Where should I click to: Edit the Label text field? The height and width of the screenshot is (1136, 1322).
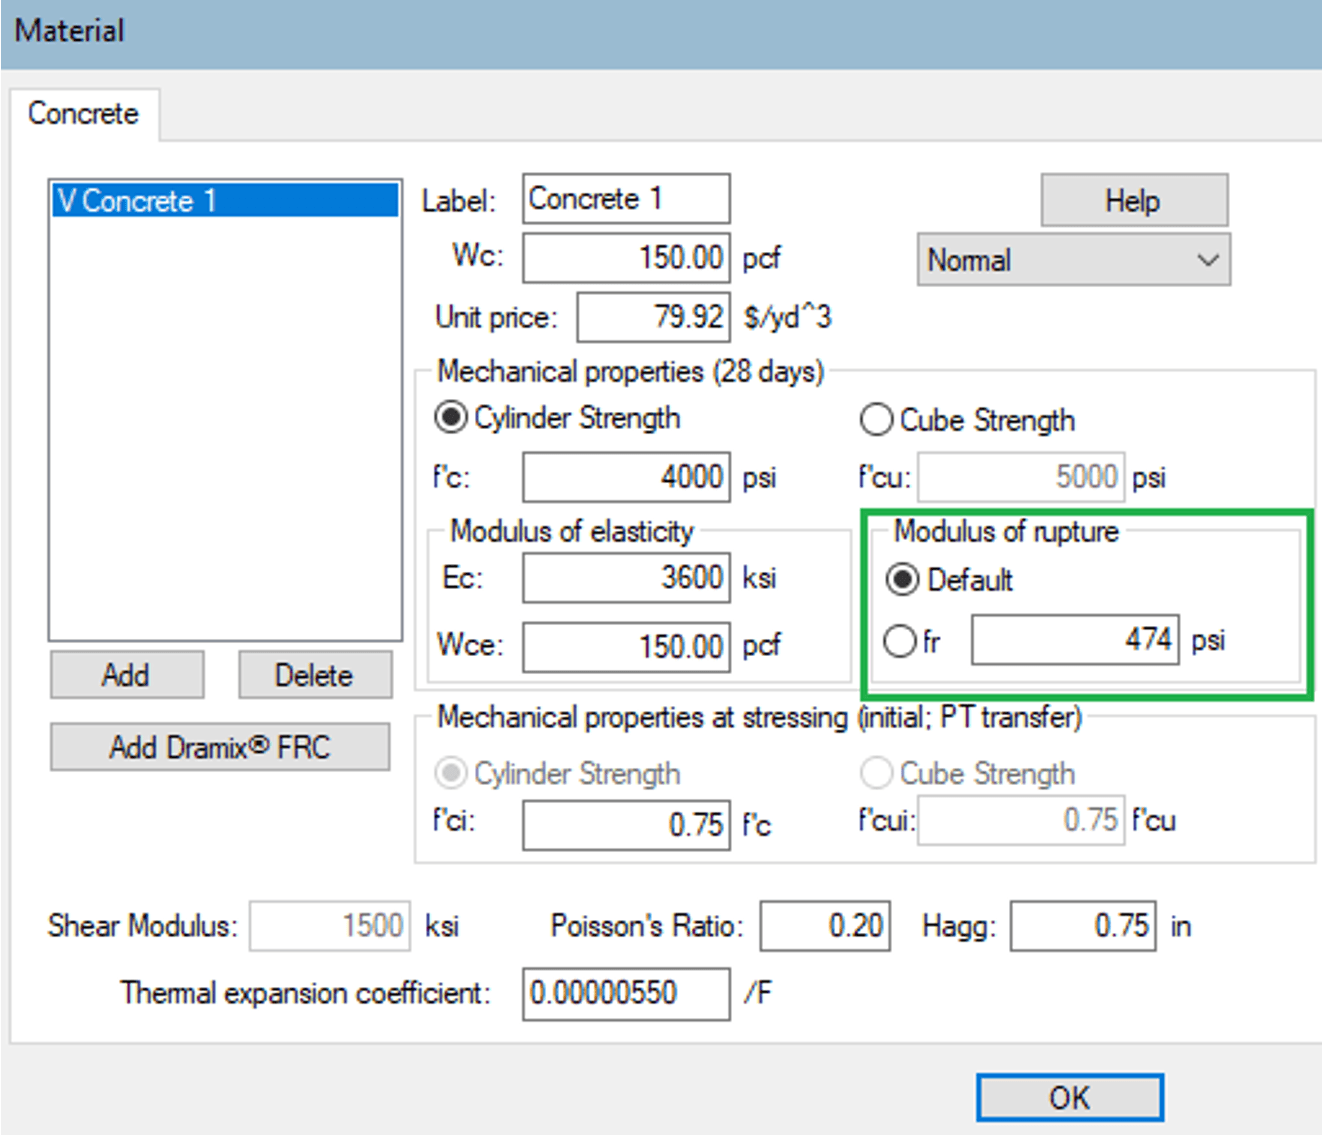(x=626, y=199)
